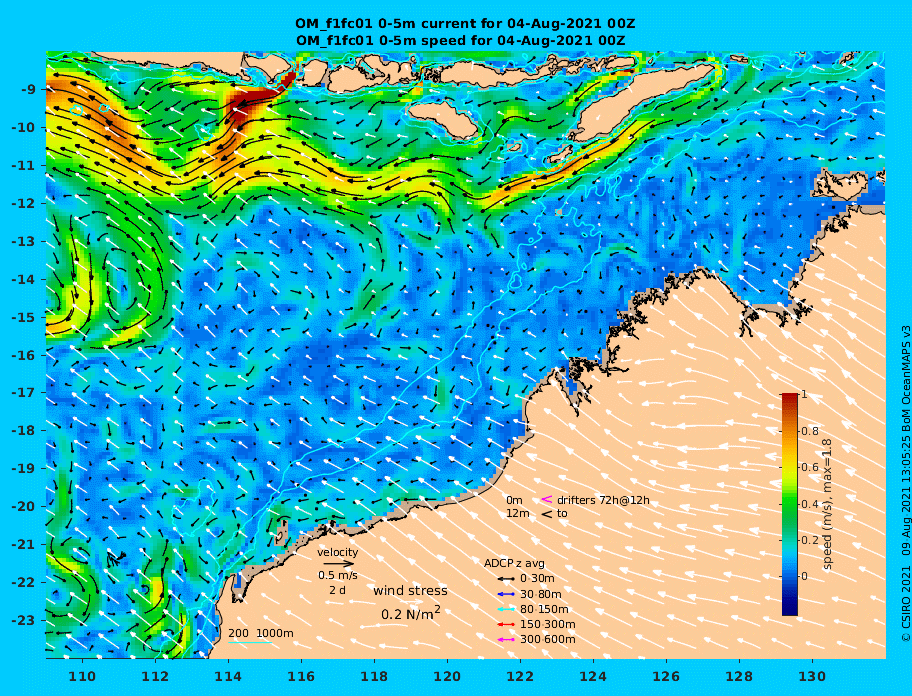Click longitude axis label '110'
The width and height of the screenshot is (912, 696).
[82, 676]
